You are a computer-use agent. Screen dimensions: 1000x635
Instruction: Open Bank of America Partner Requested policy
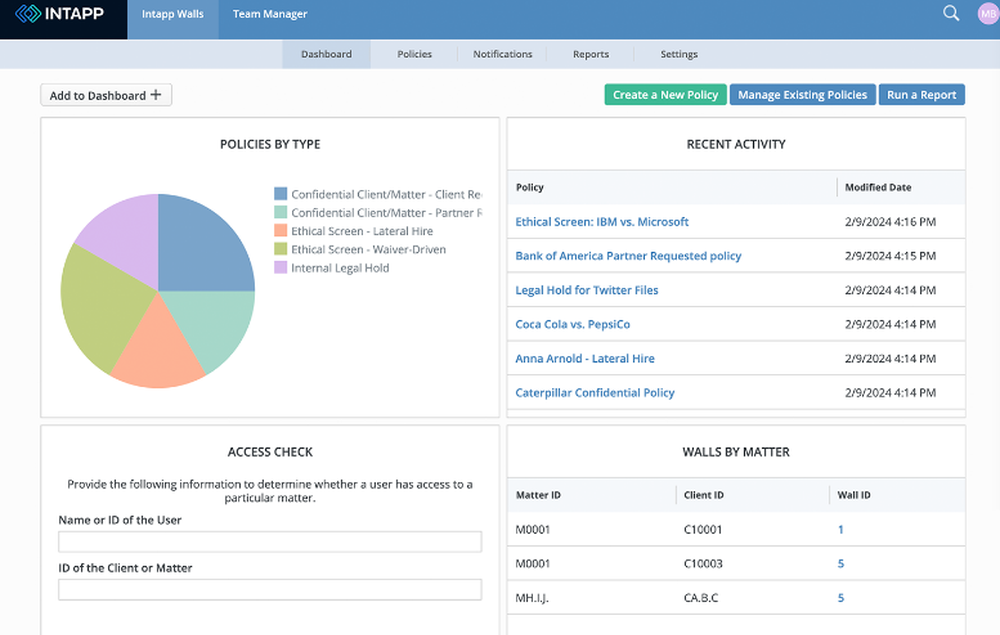[628, 256]
